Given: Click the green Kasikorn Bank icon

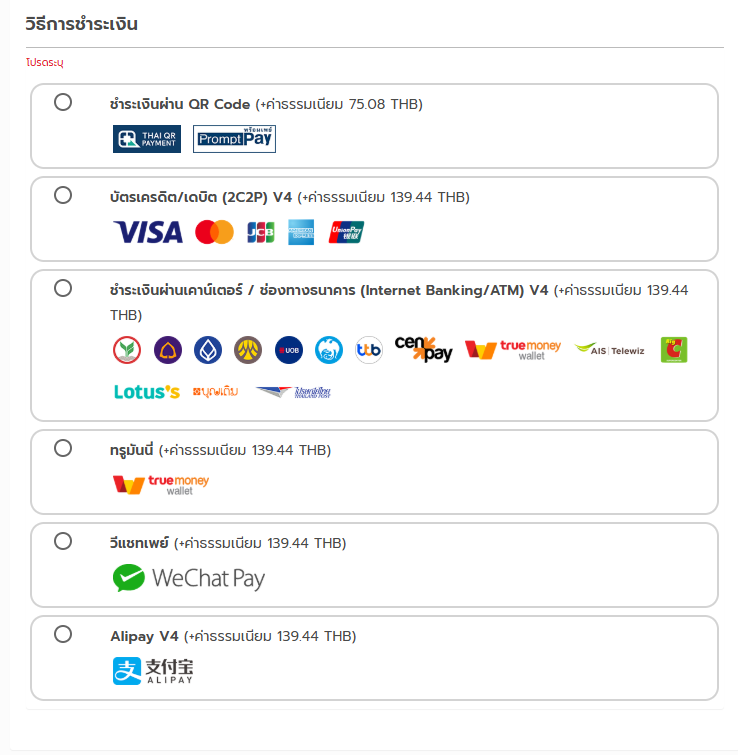Looking at the screenshot, I should (x=127, y=350).
